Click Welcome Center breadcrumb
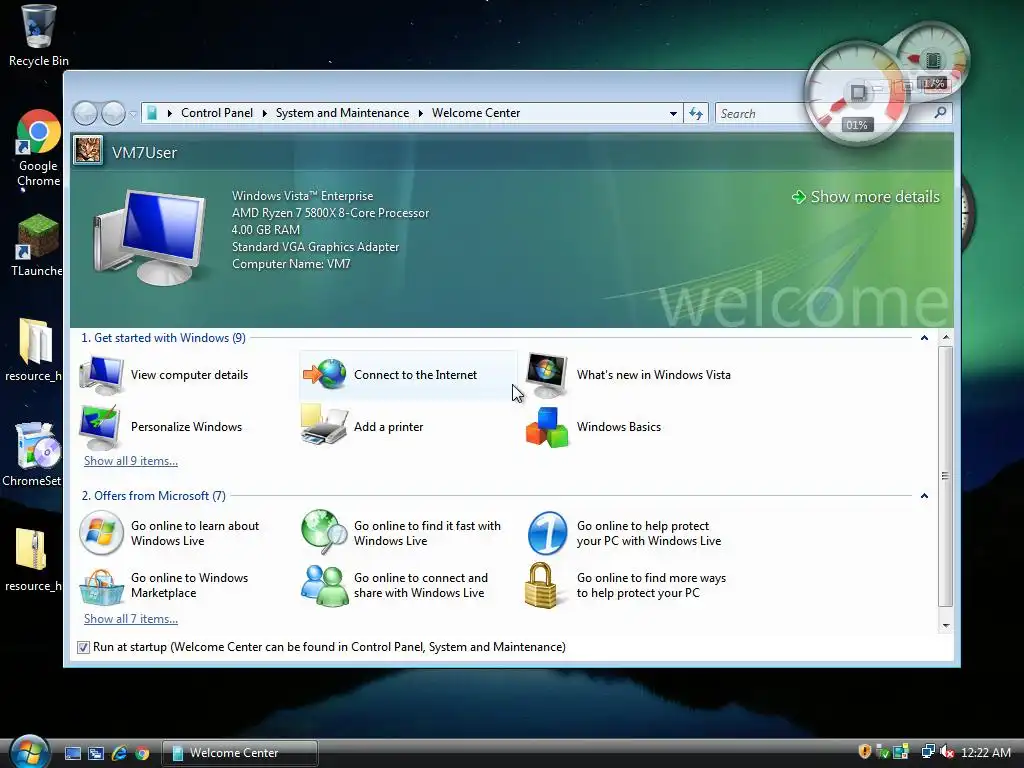Screen dimensions: 1024x768 pyautogui.click(x=476, y=113)
